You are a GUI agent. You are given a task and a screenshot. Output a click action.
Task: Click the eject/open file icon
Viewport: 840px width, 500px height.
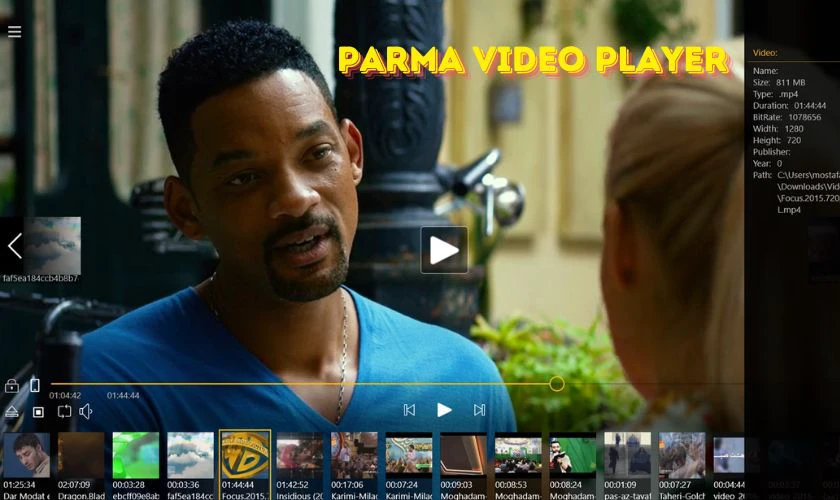tap(12, 412)
